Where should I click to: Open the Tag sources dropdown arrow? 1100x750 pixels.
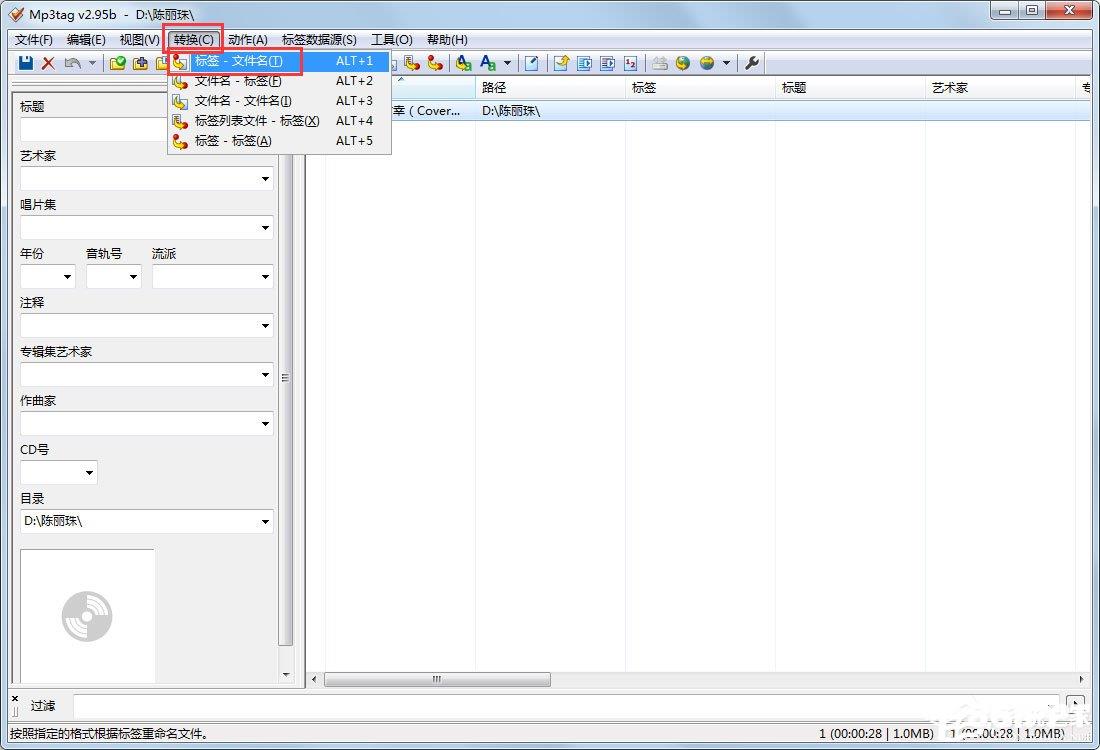(726, 63)
